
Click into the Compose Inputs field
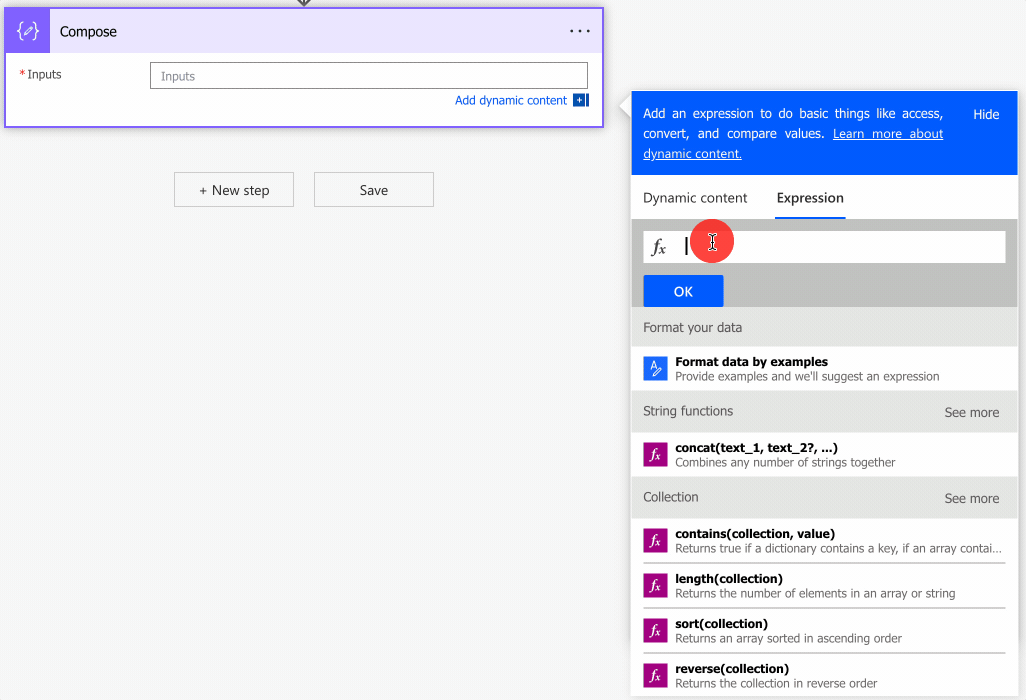(x=368, y=76)
